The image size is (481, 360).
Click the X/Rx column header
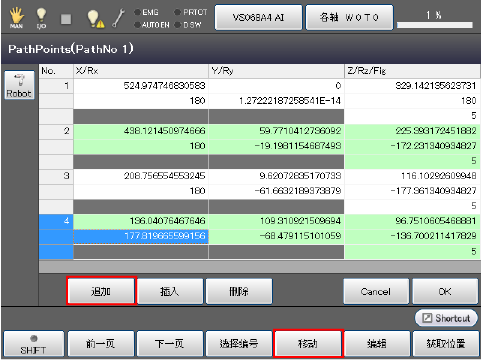point(141,71)
